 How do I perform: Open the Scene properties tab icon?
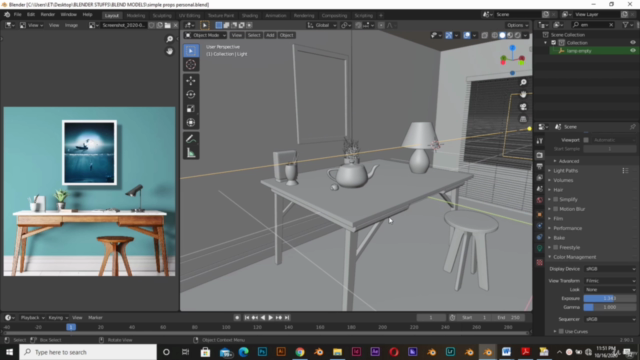[x=540, y=189]
